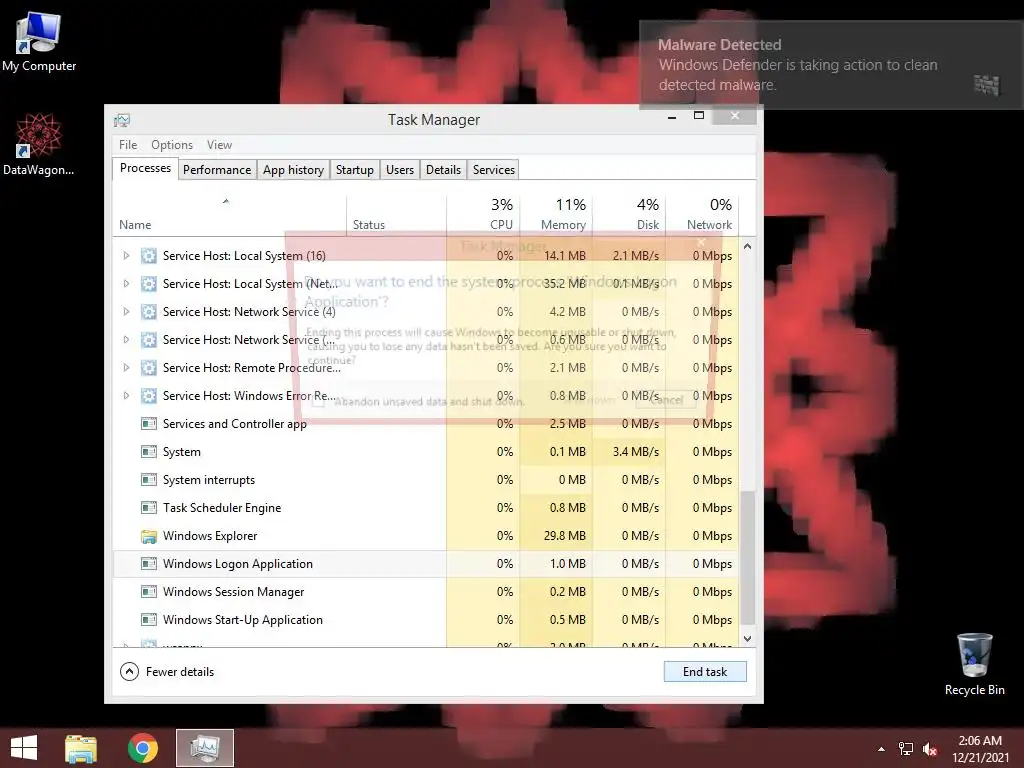Switch to the Services tab

[494, 170]
